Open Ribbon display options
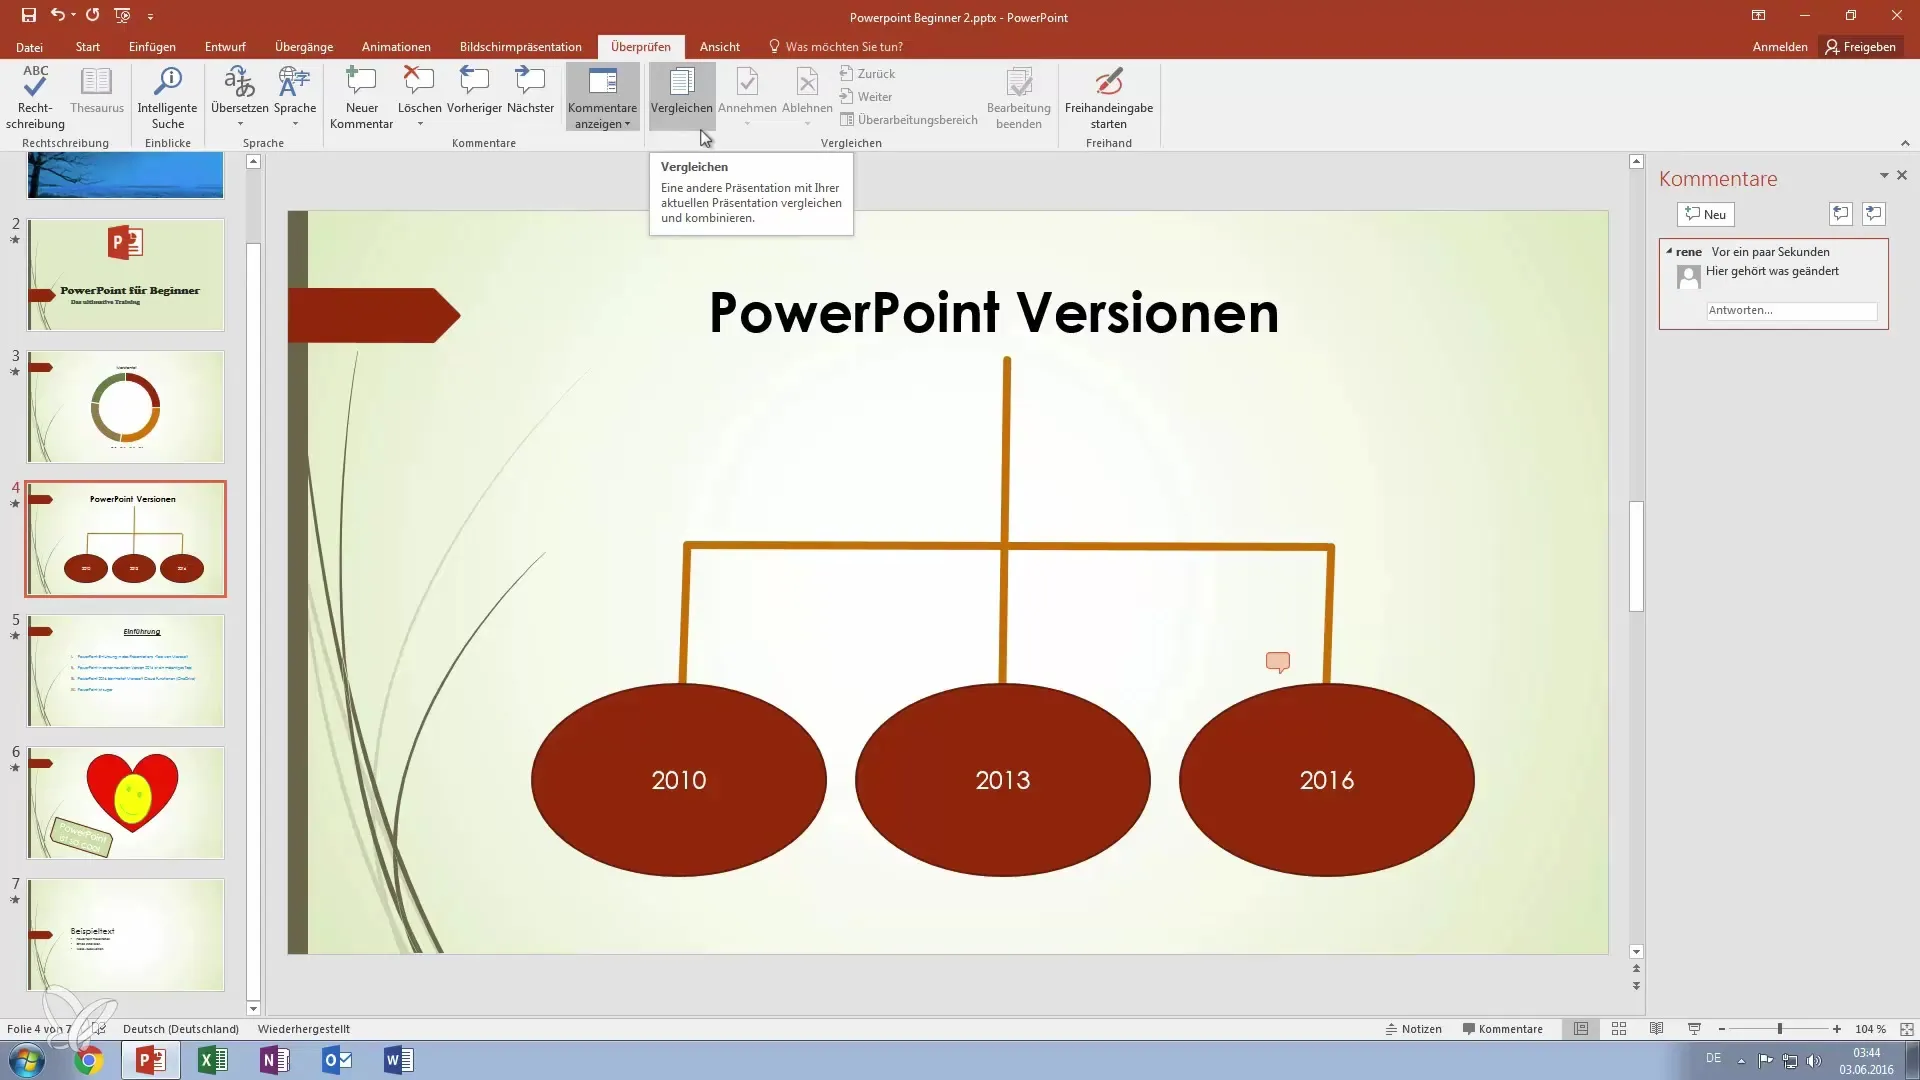 tap(1758, 15)
